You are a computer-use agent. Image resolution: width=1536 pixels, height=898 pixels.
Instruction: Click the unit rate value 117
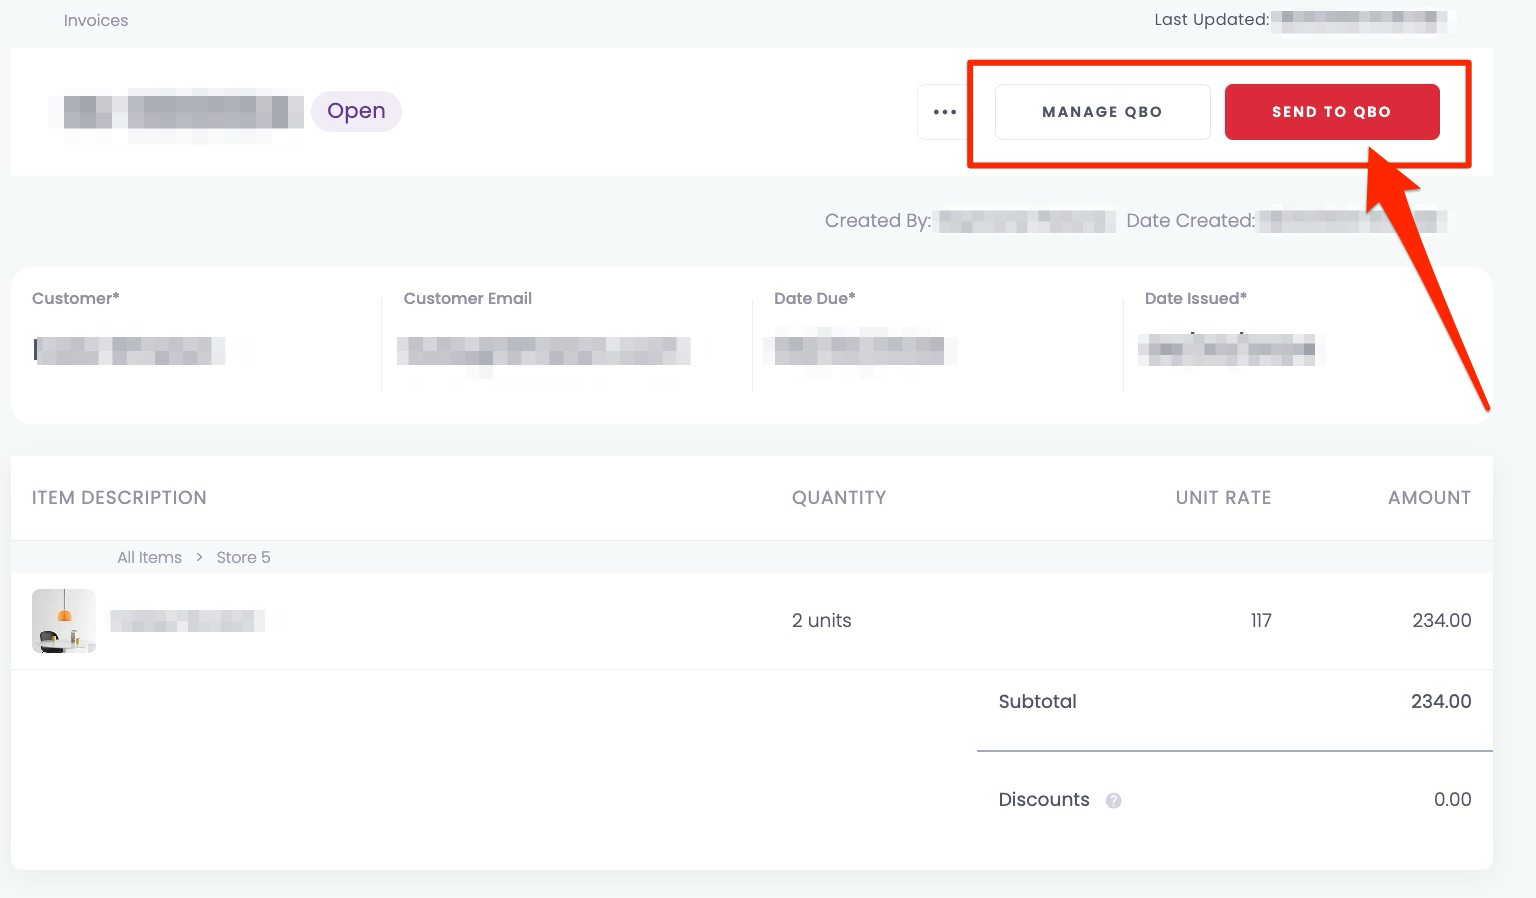[x=1261, y=620]
